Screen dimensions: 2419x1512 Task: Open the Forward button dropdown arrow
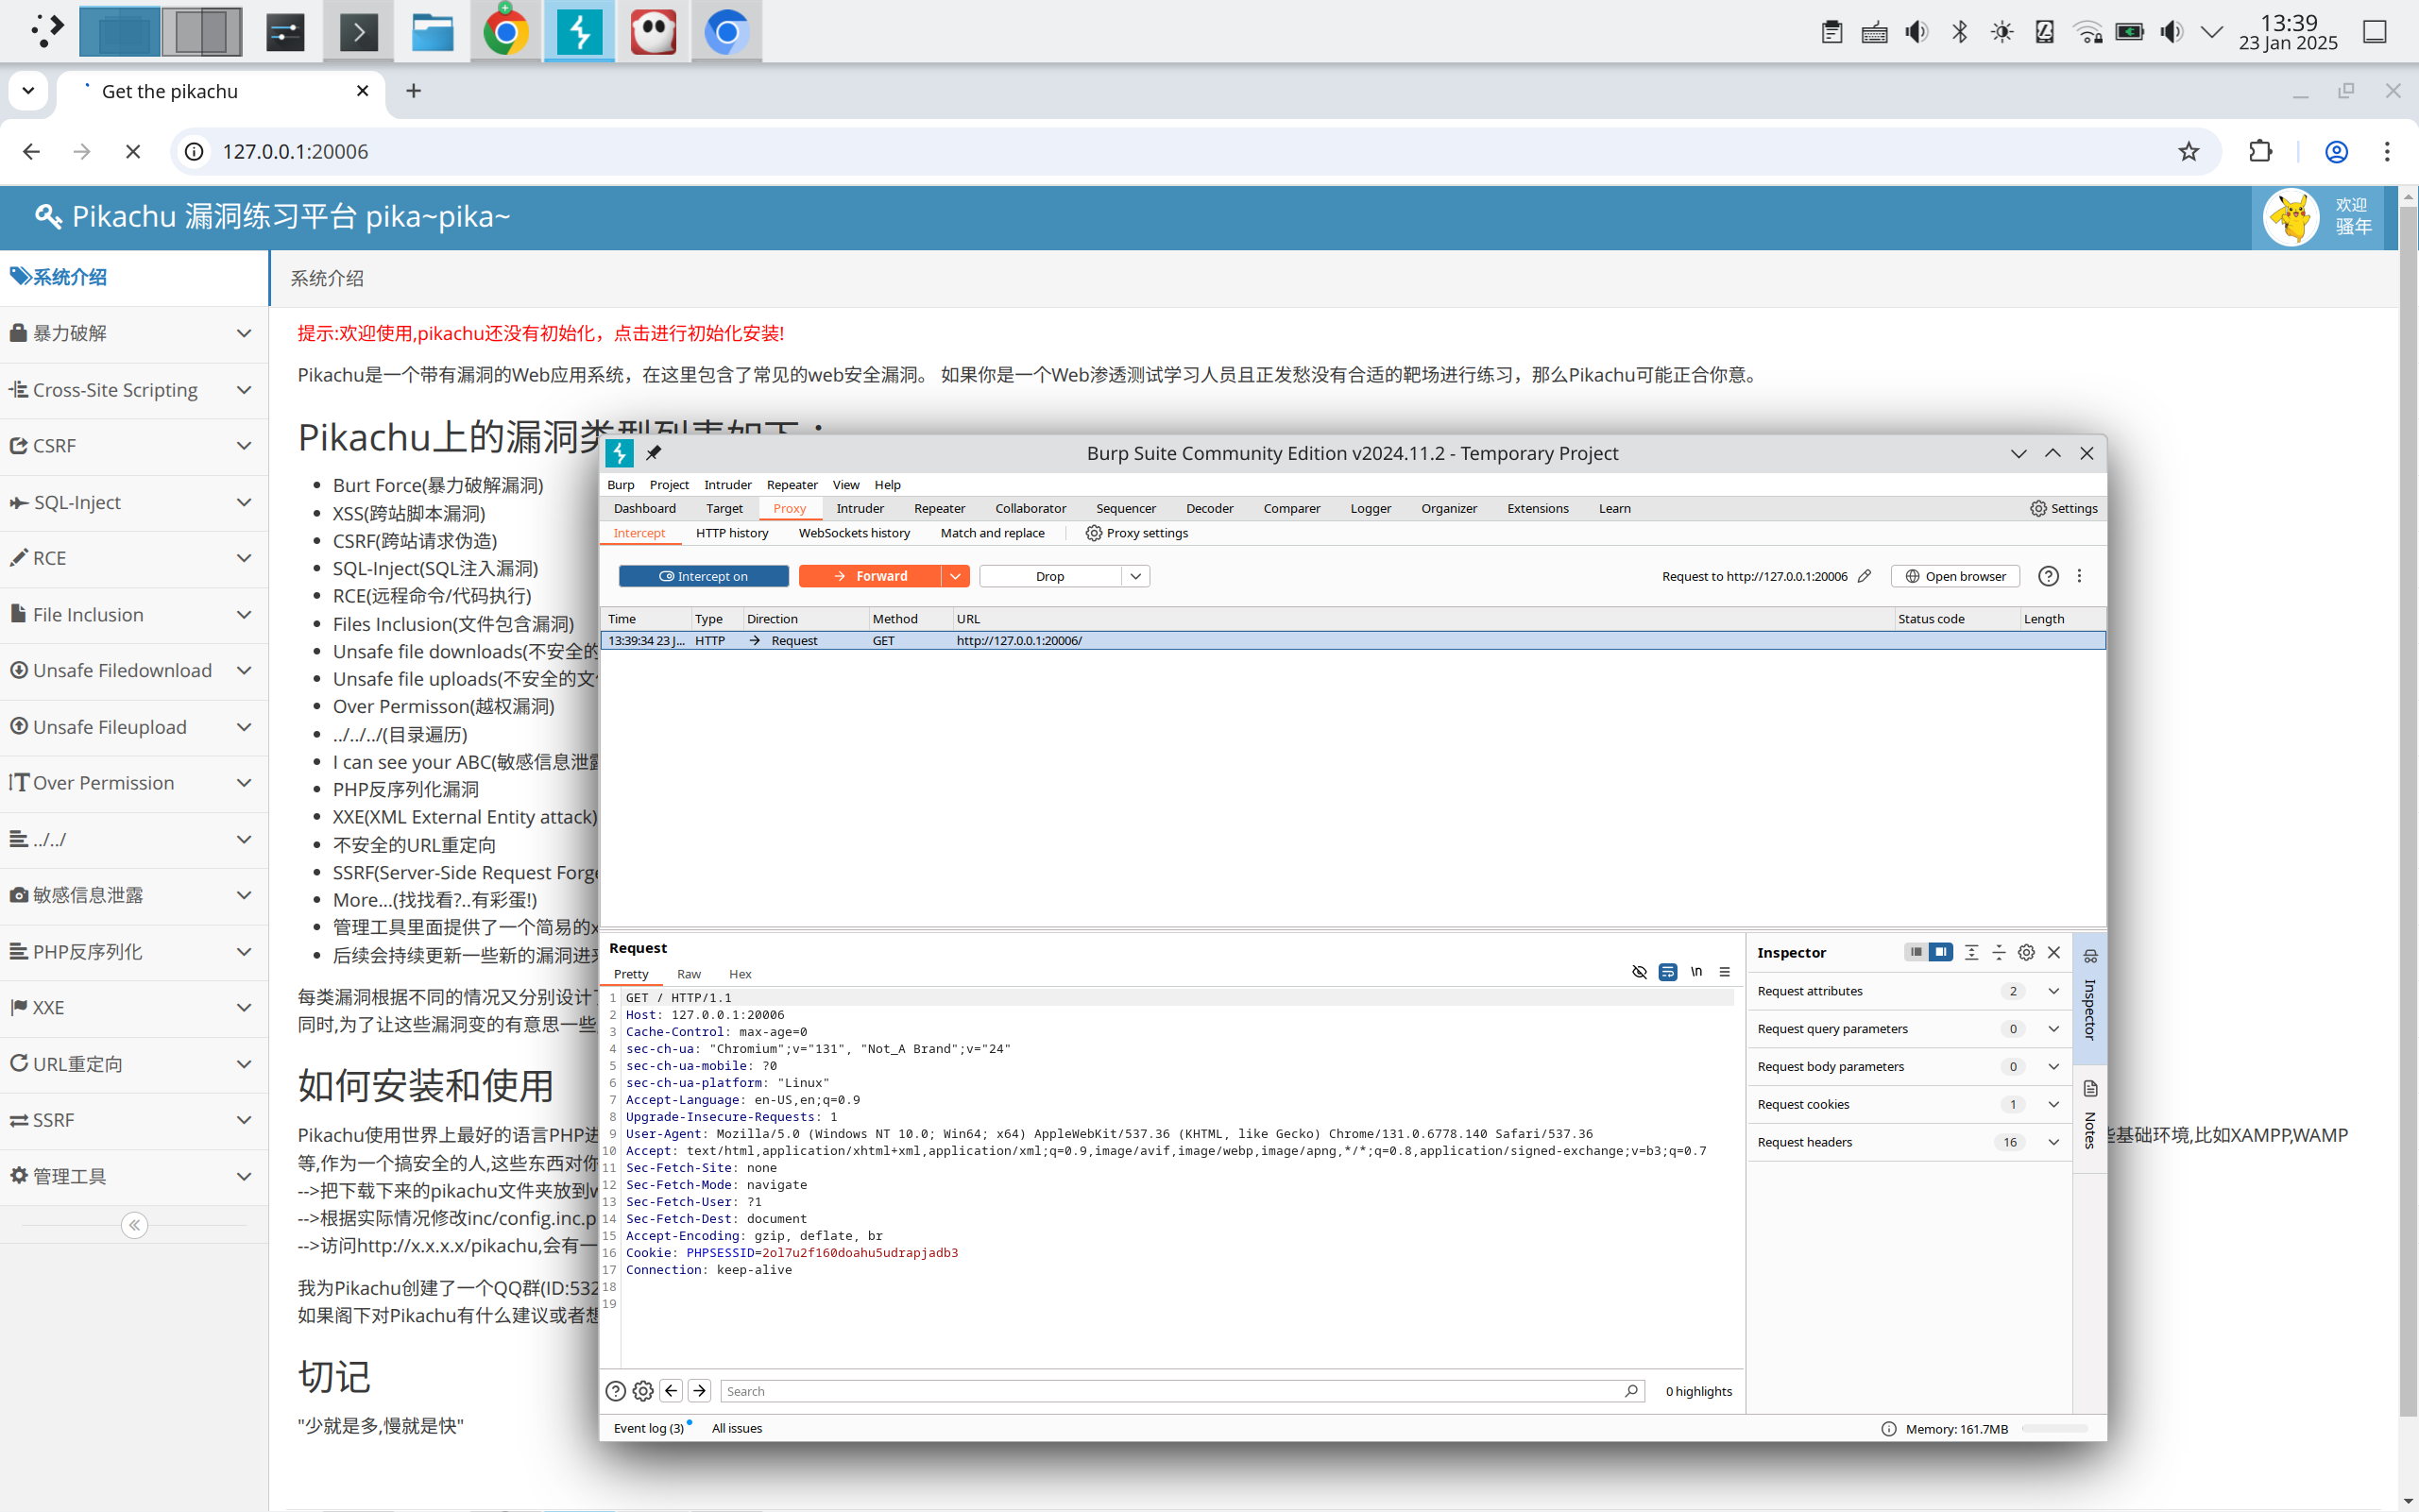click(x=955, y=576)
